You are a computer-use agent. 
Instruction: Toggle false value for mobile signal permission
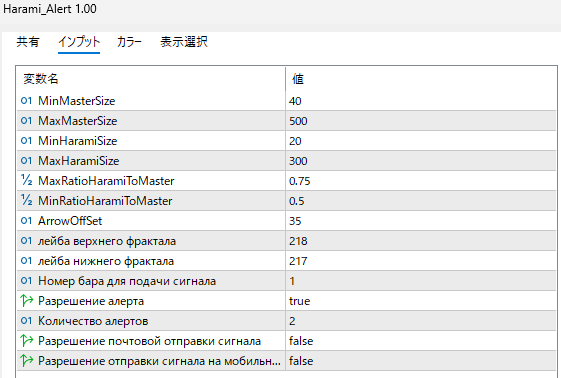point(421,361)
